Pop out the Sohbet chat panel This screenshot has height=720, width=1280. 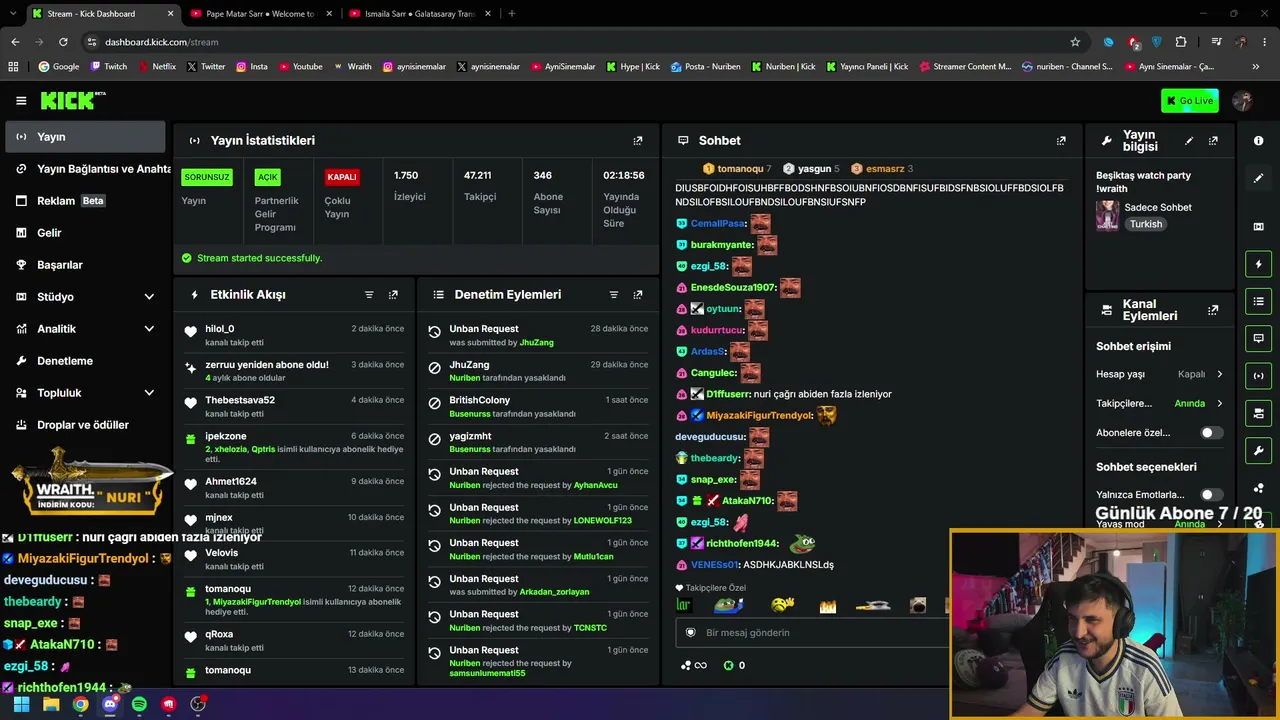(x=1061, y=141)
